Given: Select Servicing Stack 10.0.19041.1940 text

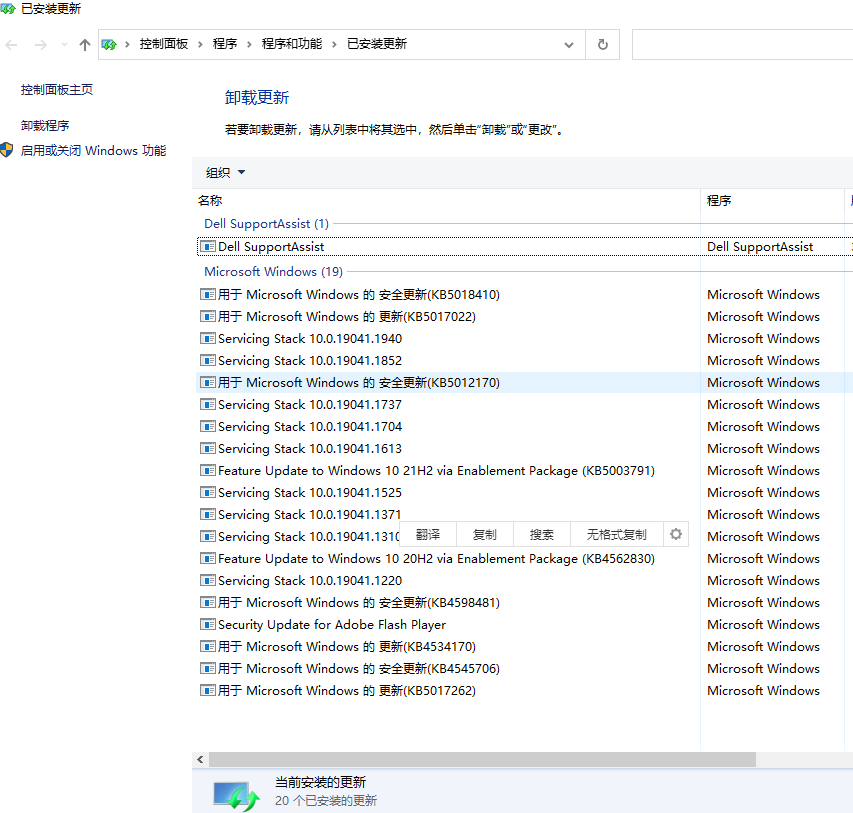Looking at the screenshot, I should [310, 338].
